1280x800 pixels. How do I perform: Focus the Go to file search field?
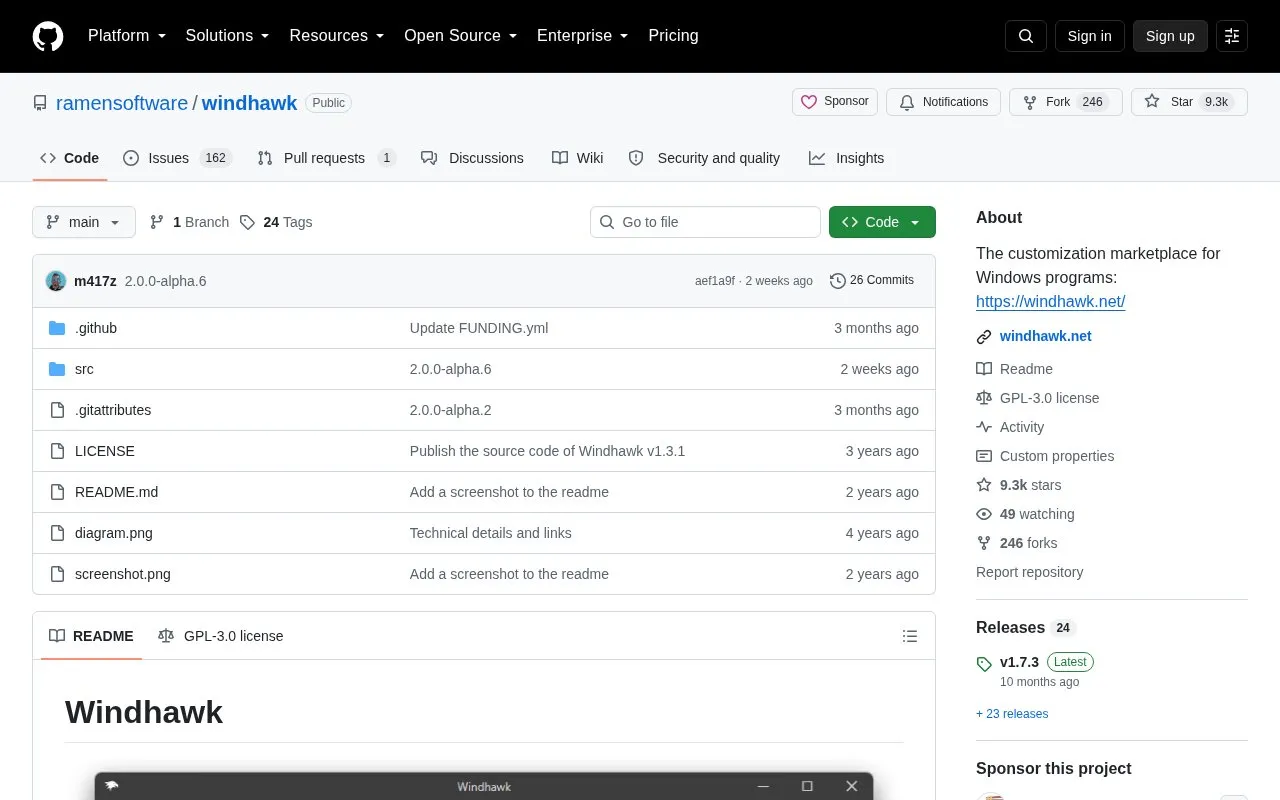(x=705, y=222)
